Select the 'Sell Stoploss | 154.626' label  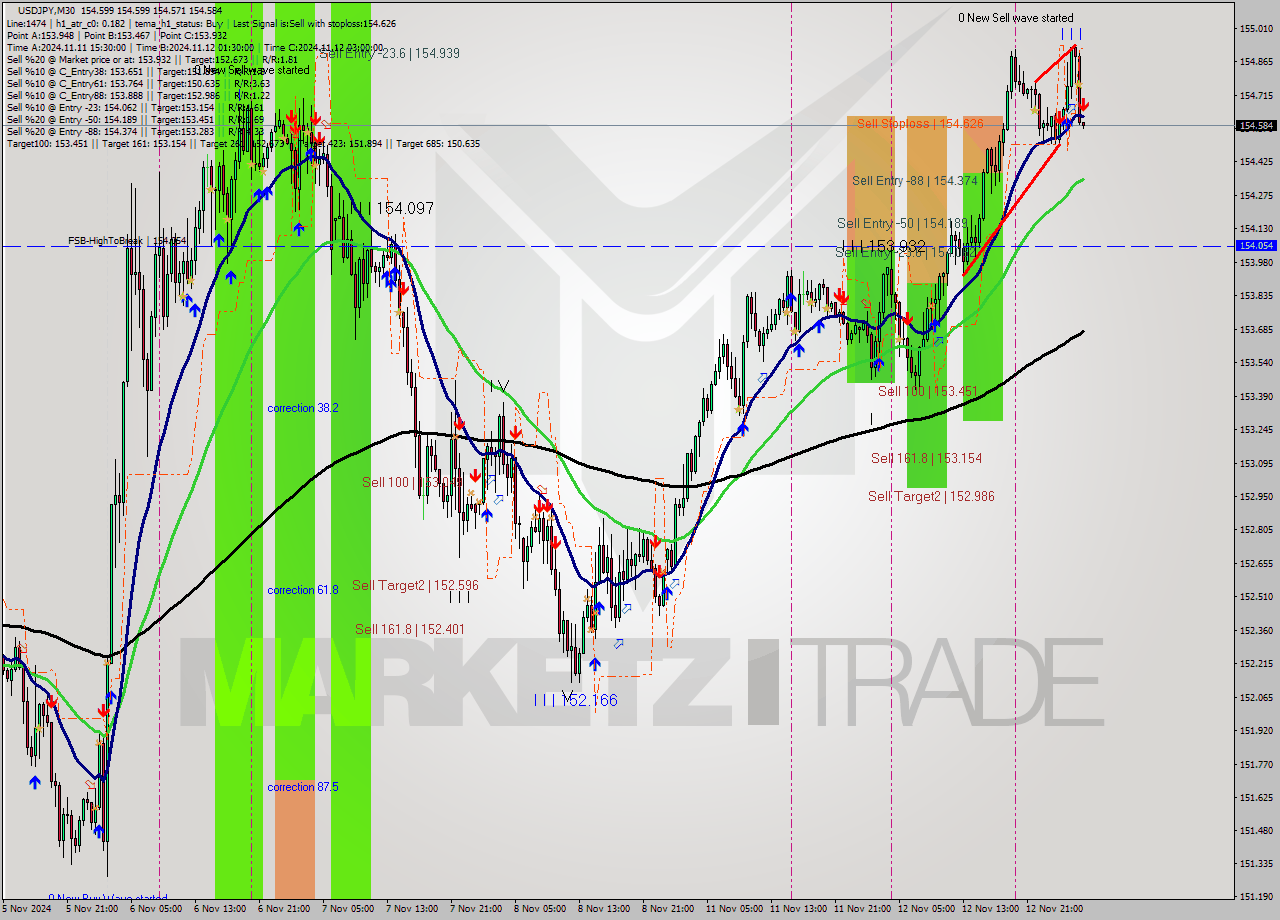click(x=920, y=123)
